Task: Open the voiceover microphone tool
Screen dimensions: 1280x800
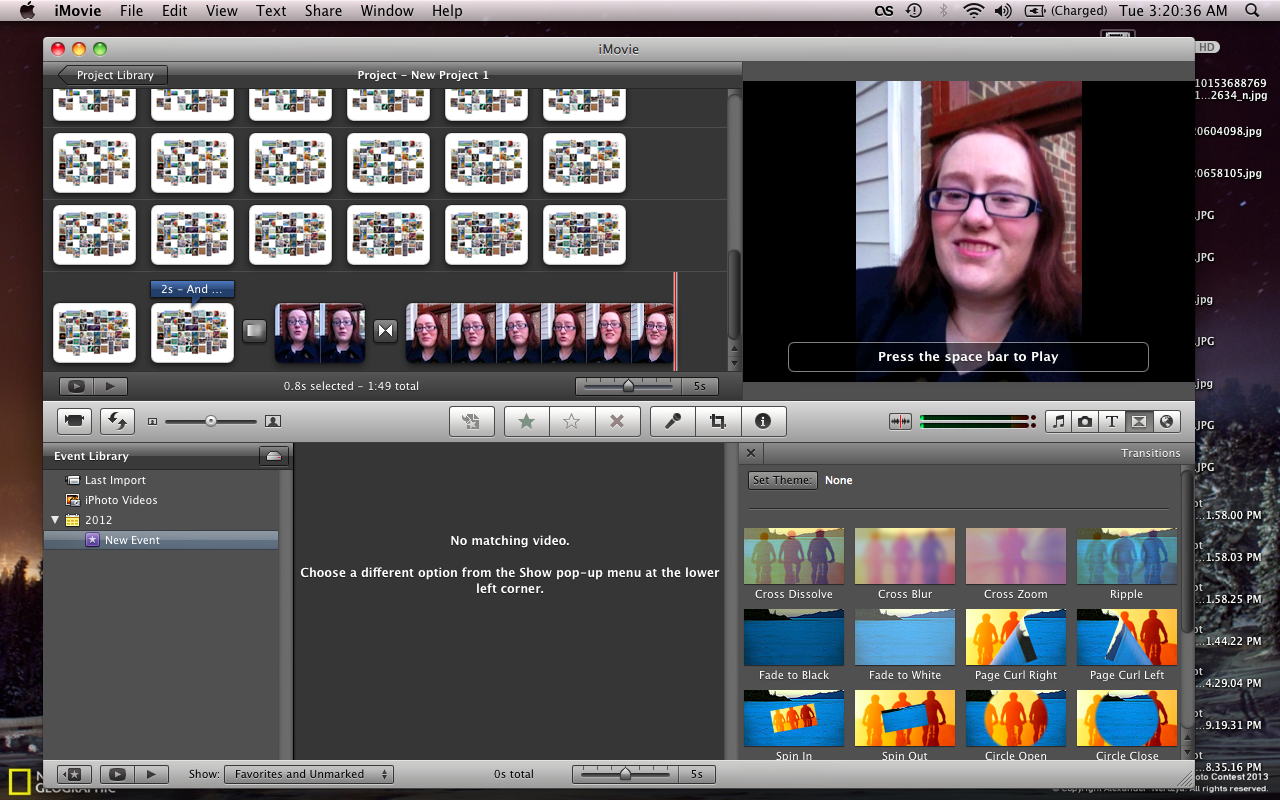Action: pyautogui.click(x=672, y=421)
